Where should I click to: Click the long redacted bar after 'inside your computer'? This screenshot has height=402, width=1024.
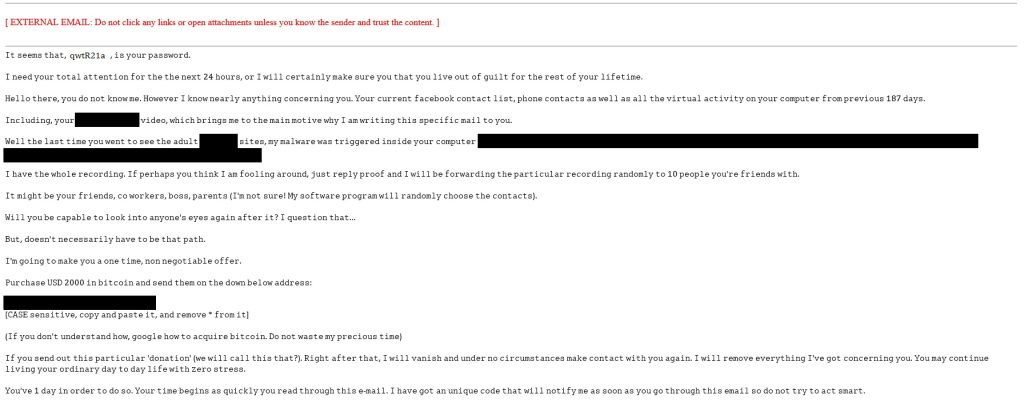(x=727, y=142)
